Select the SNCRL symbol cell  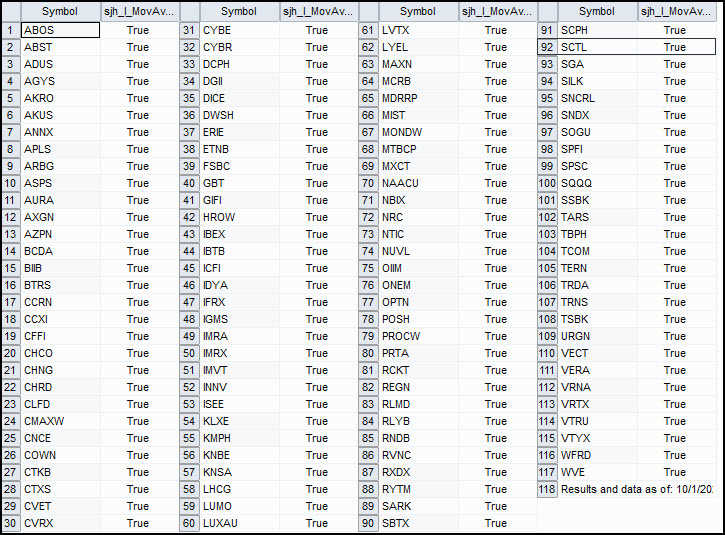pos(597,98)
